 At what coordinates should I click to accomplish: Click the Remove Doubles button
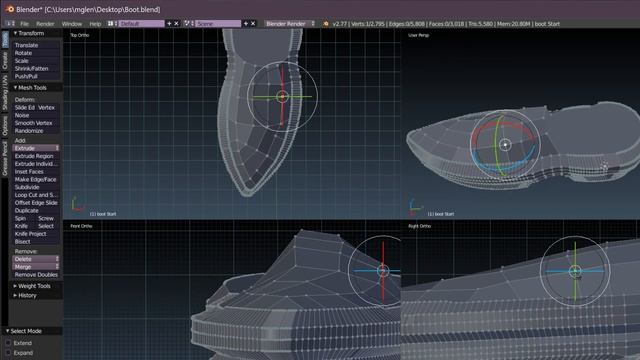coord(36,275)
